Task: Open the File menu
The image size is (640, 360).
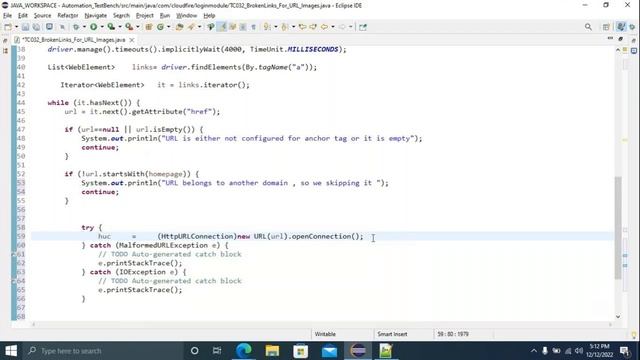Action: (x=7, y=16)
